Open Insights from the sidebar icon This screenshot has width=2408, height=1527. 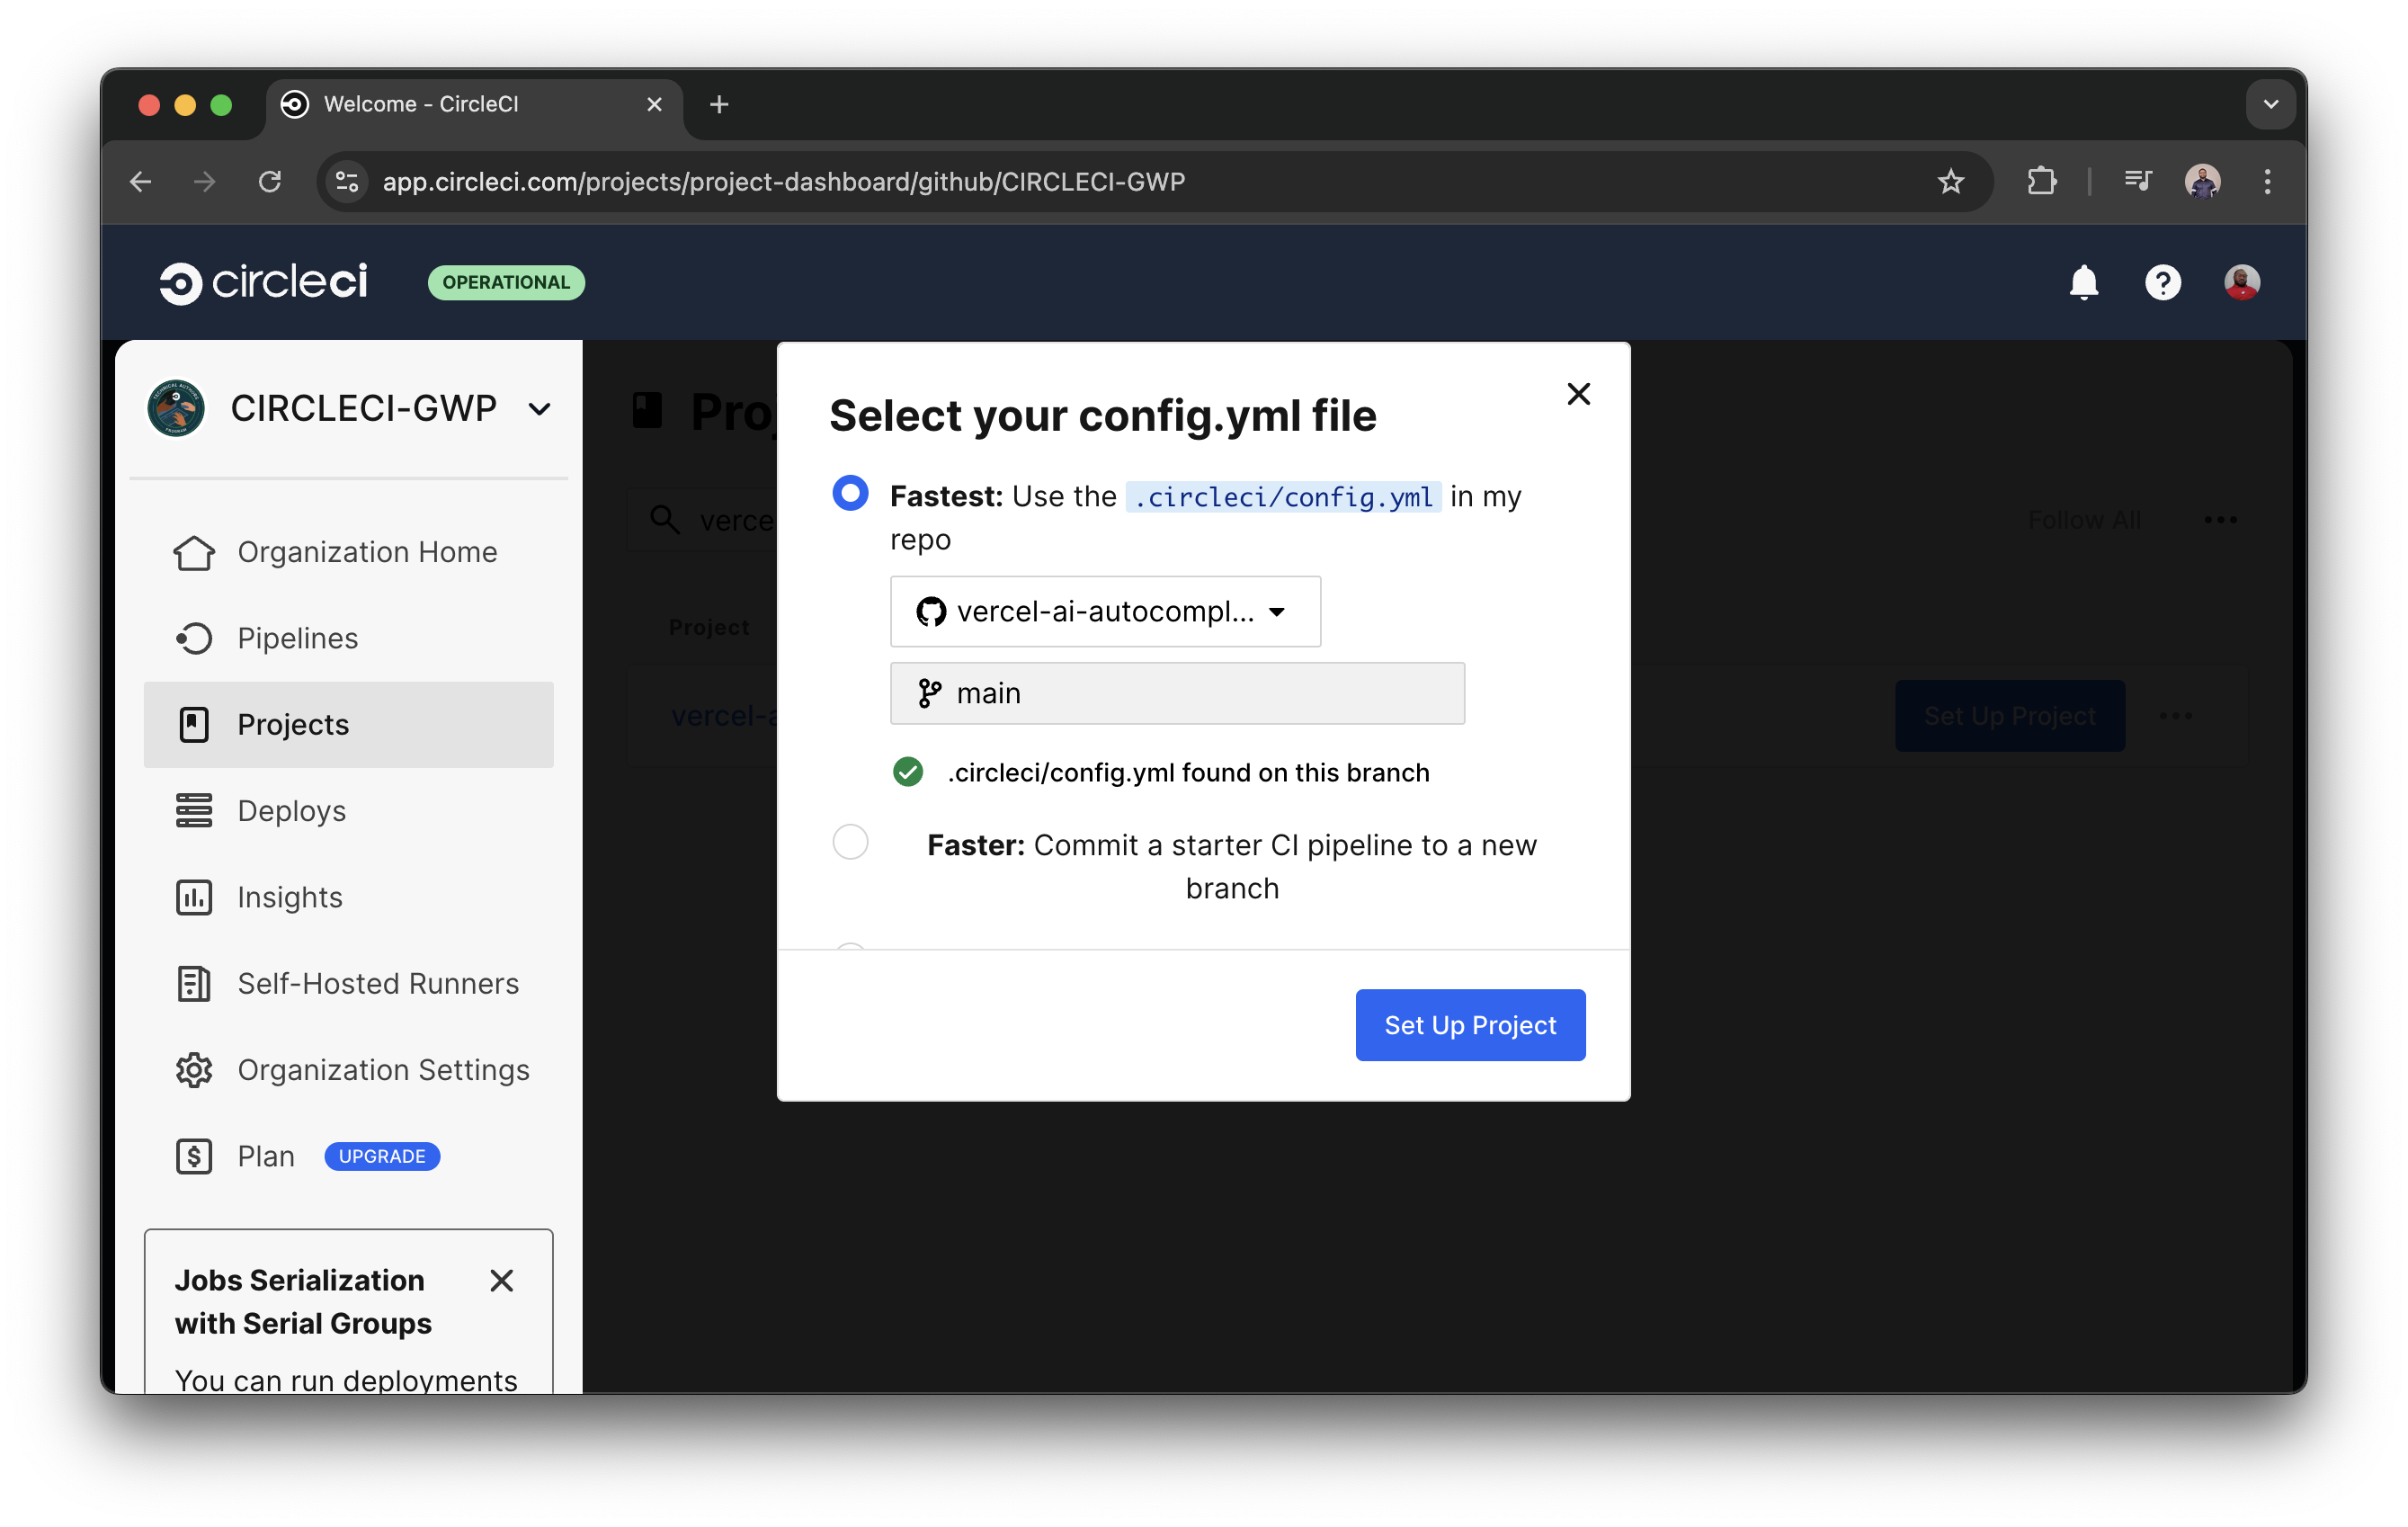(195, 897)
